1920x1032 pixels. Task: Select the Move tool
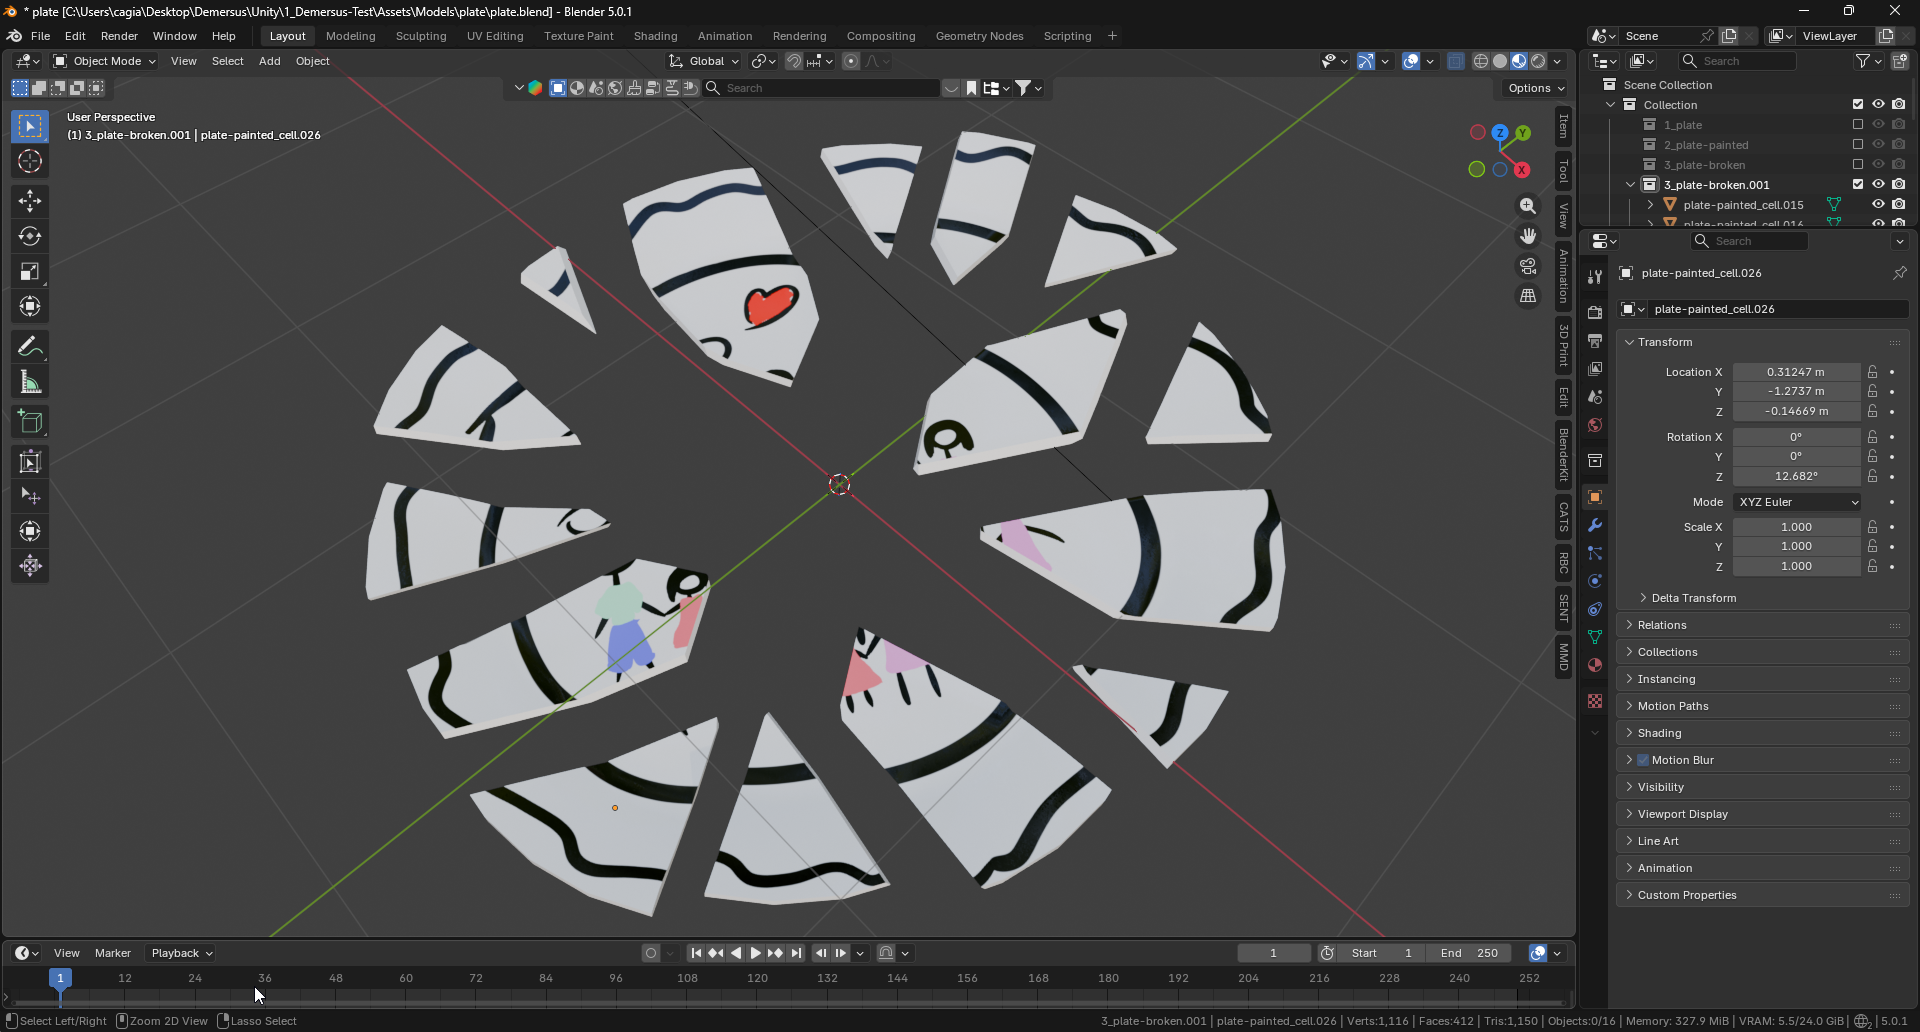click(30, 201)
